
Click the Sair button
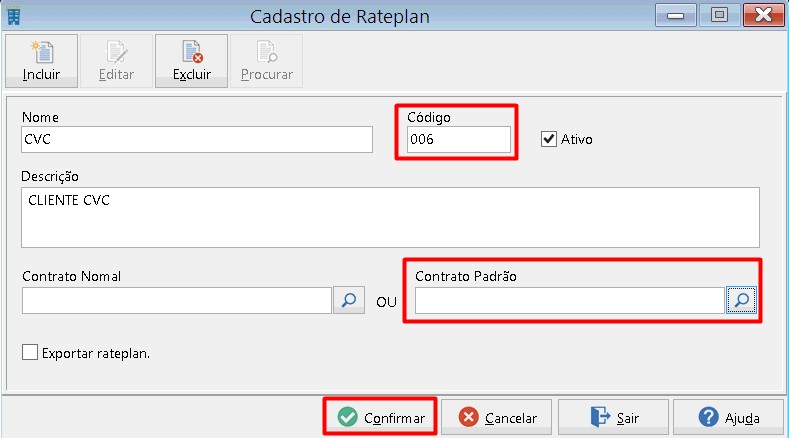[613, 417]
